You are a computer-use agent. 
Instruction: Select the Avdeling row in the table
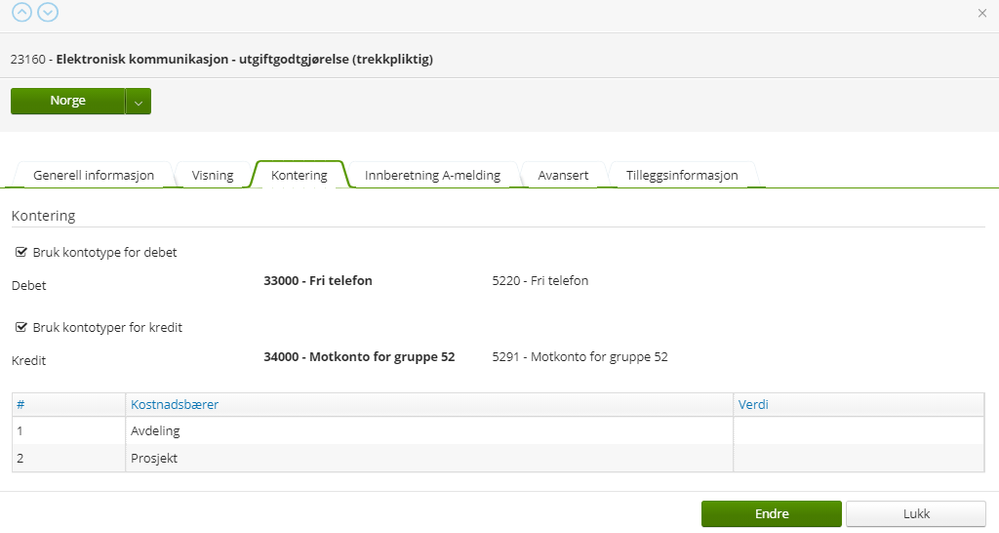point(156,431)
